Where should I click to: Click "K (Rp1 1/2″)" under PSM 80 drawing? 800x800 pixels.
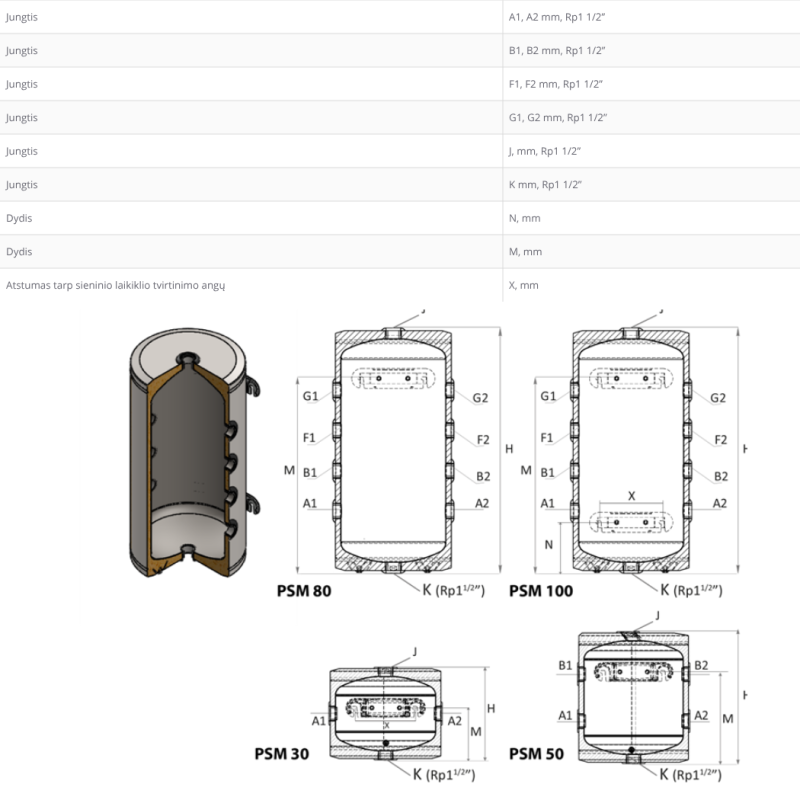(x=454, y=590)
